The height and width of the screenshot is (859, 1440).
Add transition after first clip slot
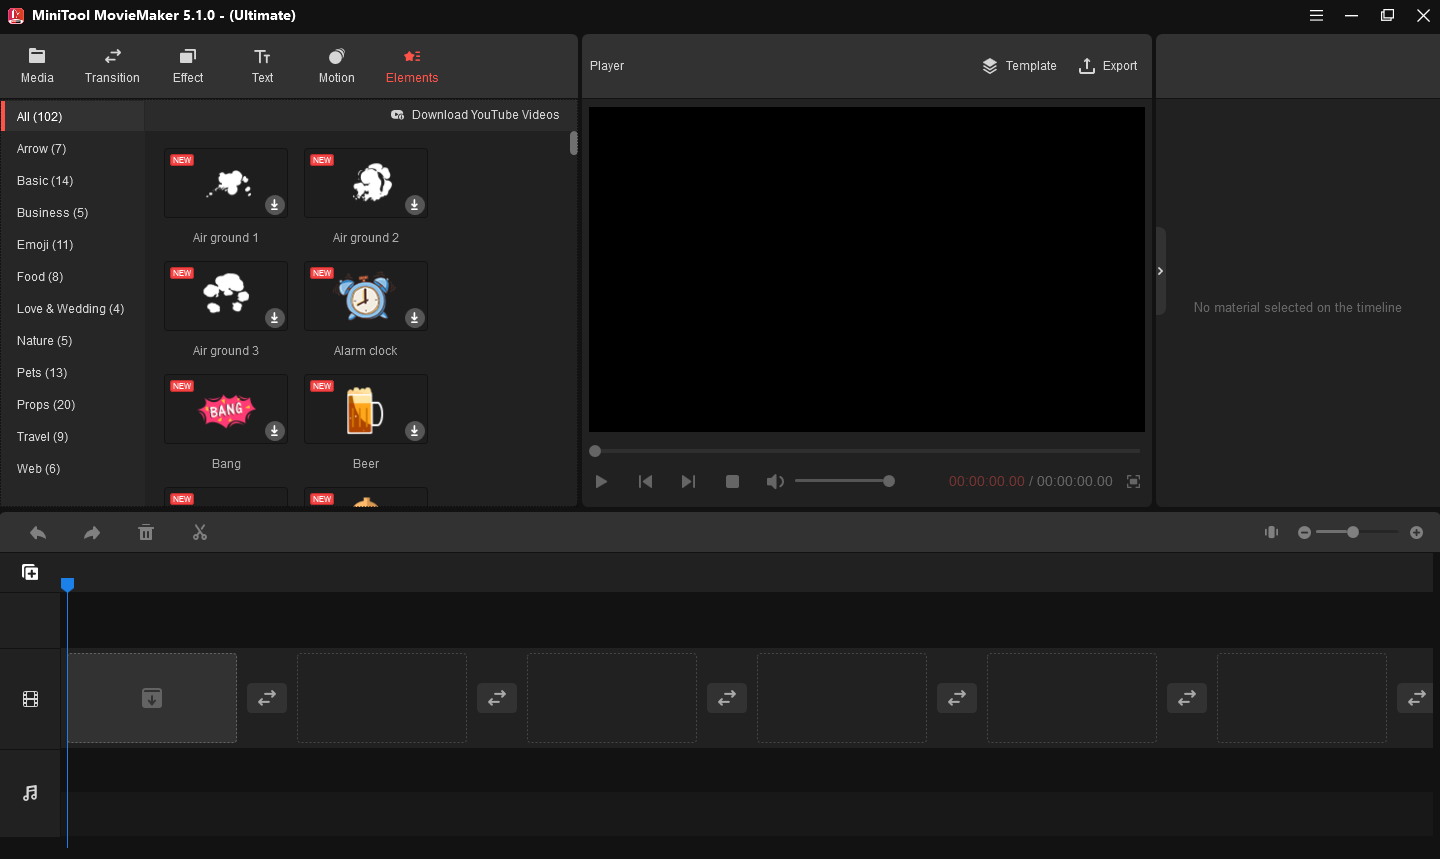click(x=267, y=698)
